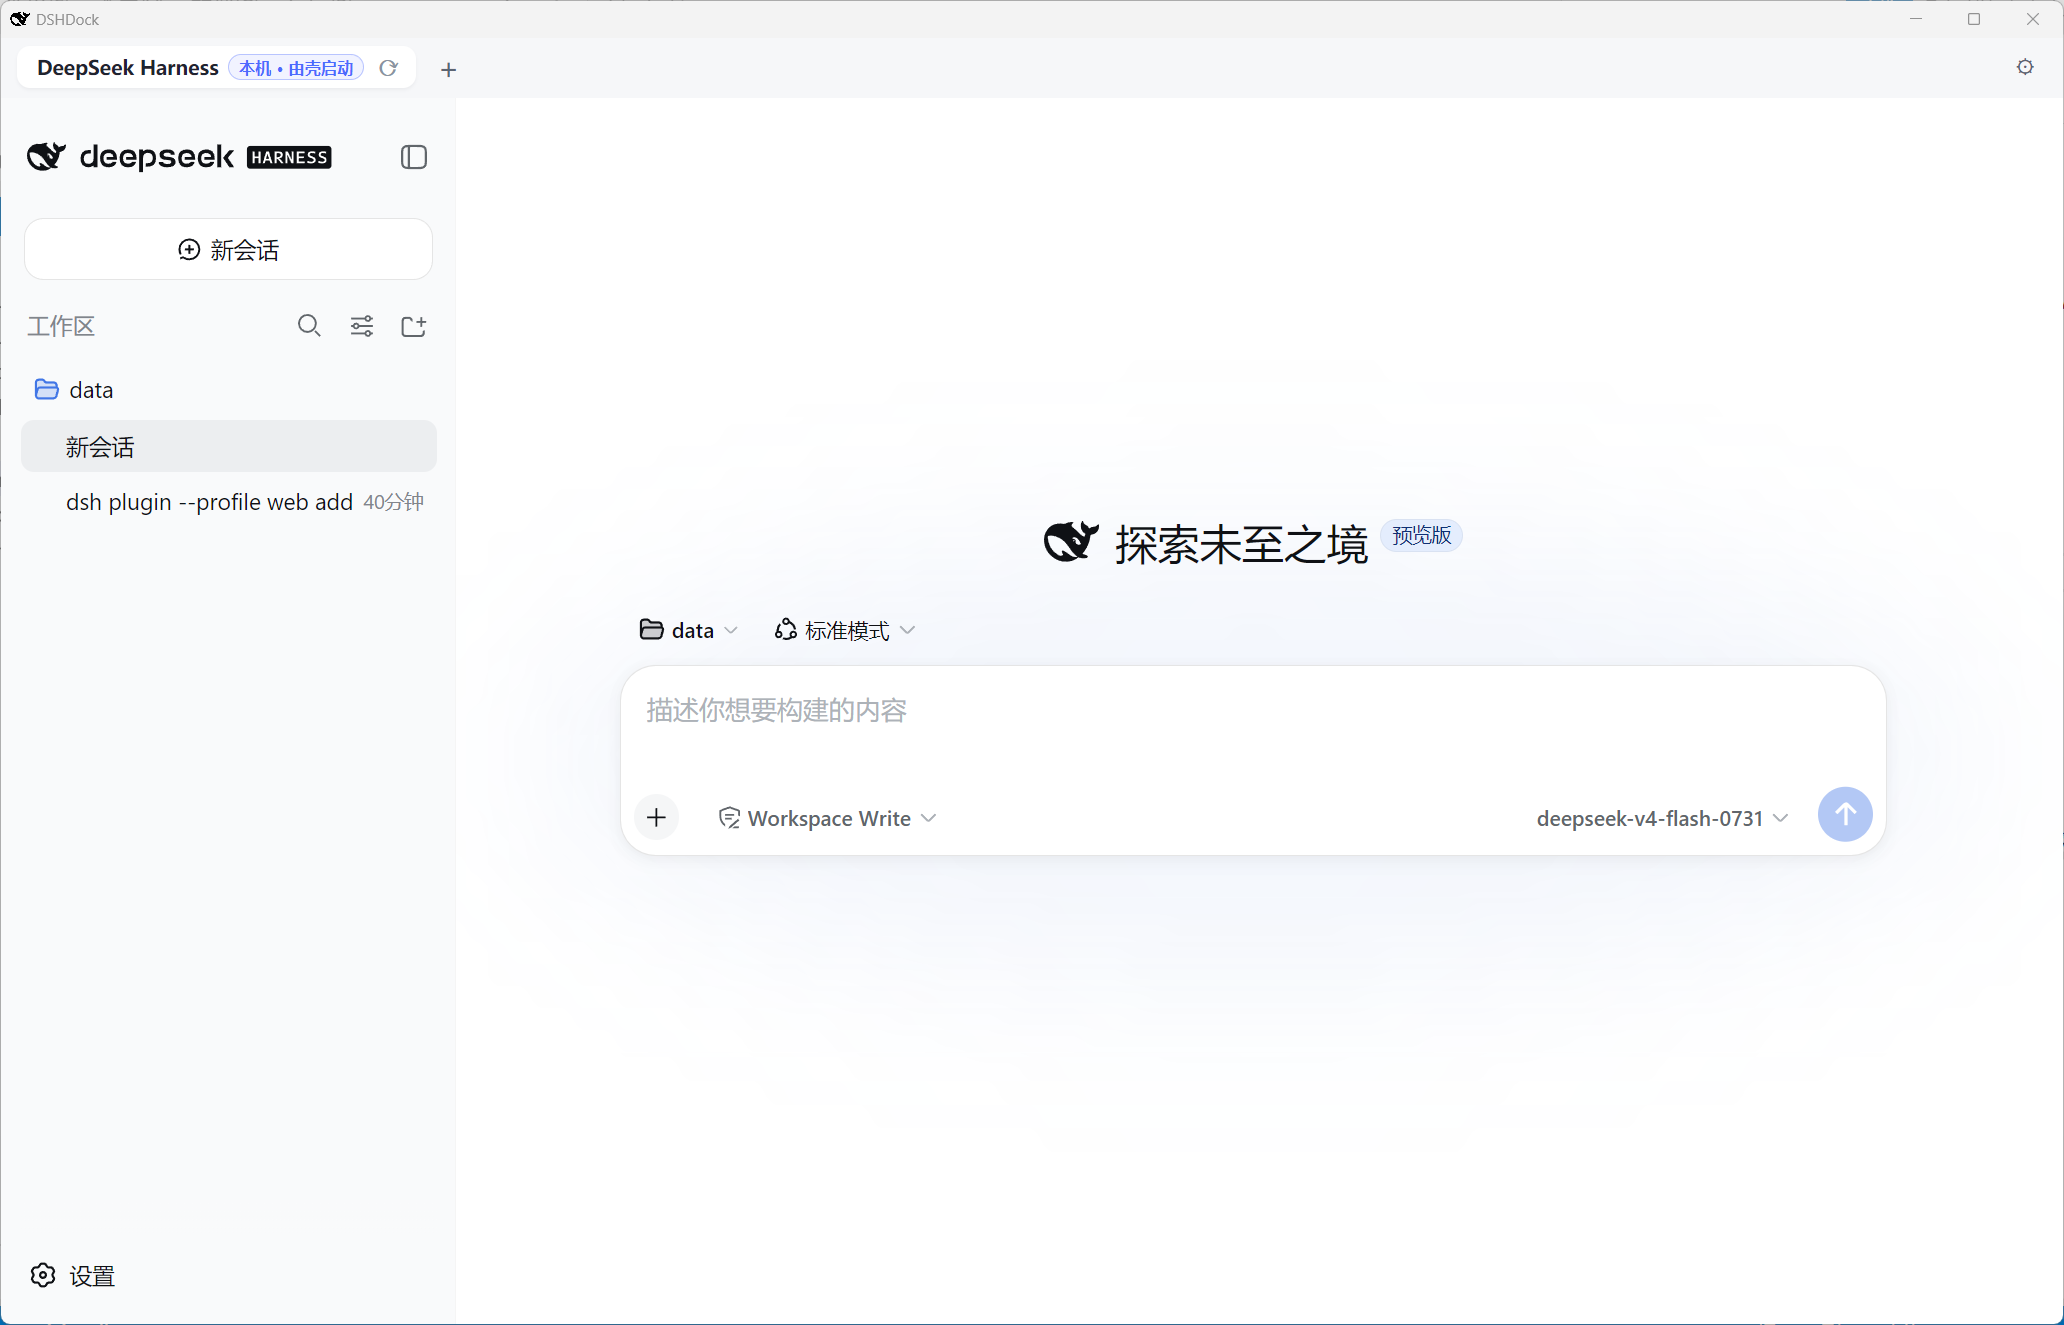Open the DSHDock gear settings icon

[x=2025, y=67]
